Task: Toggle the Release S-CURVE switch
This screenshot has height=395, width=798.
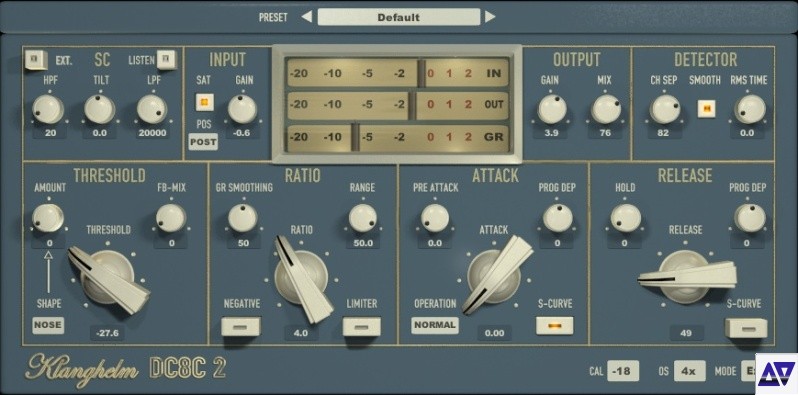Action: point(746,328)
